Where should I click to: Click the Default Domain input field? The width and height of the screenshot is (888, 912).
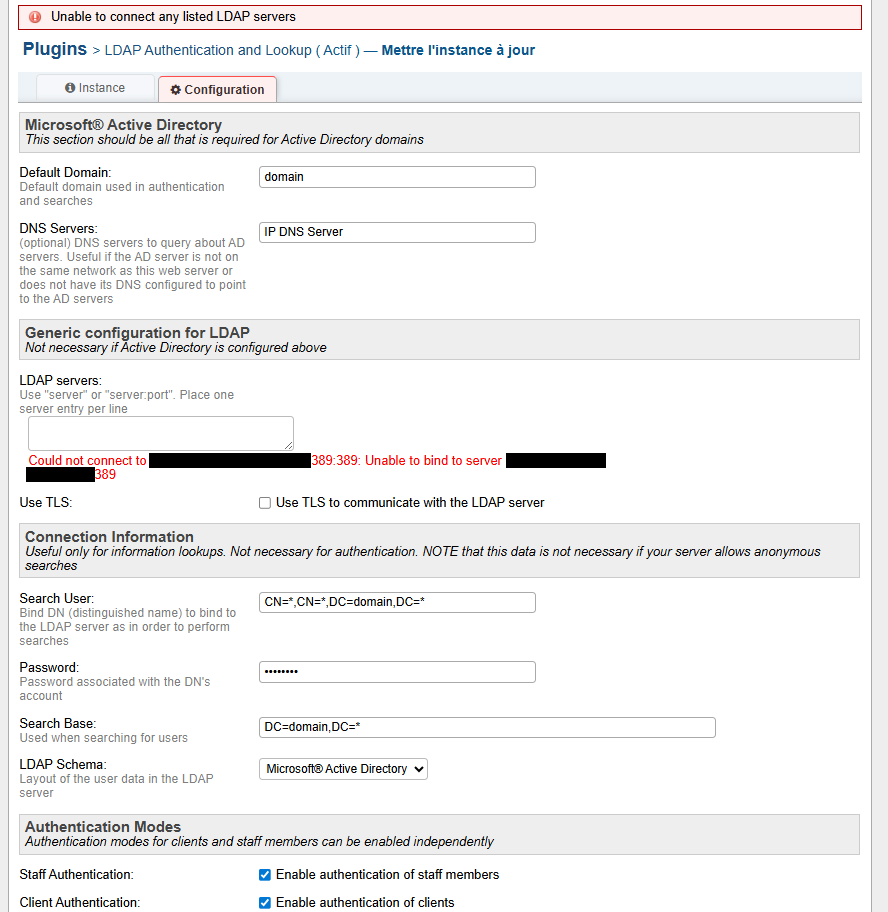pos(397,177)
